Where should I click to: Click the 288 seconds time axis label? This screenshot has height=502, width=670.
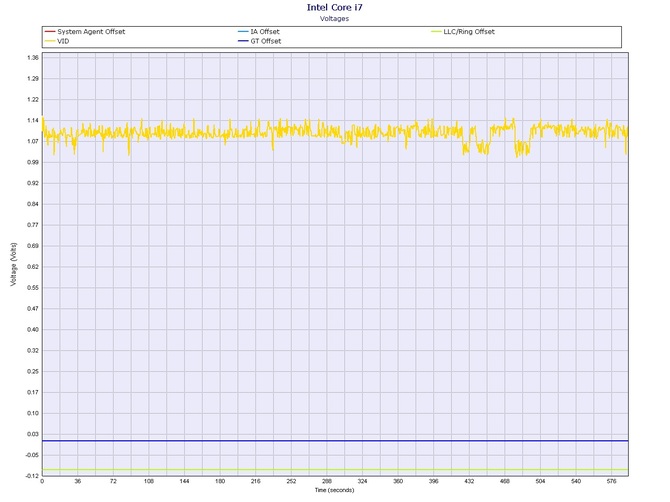click(327, 481)
